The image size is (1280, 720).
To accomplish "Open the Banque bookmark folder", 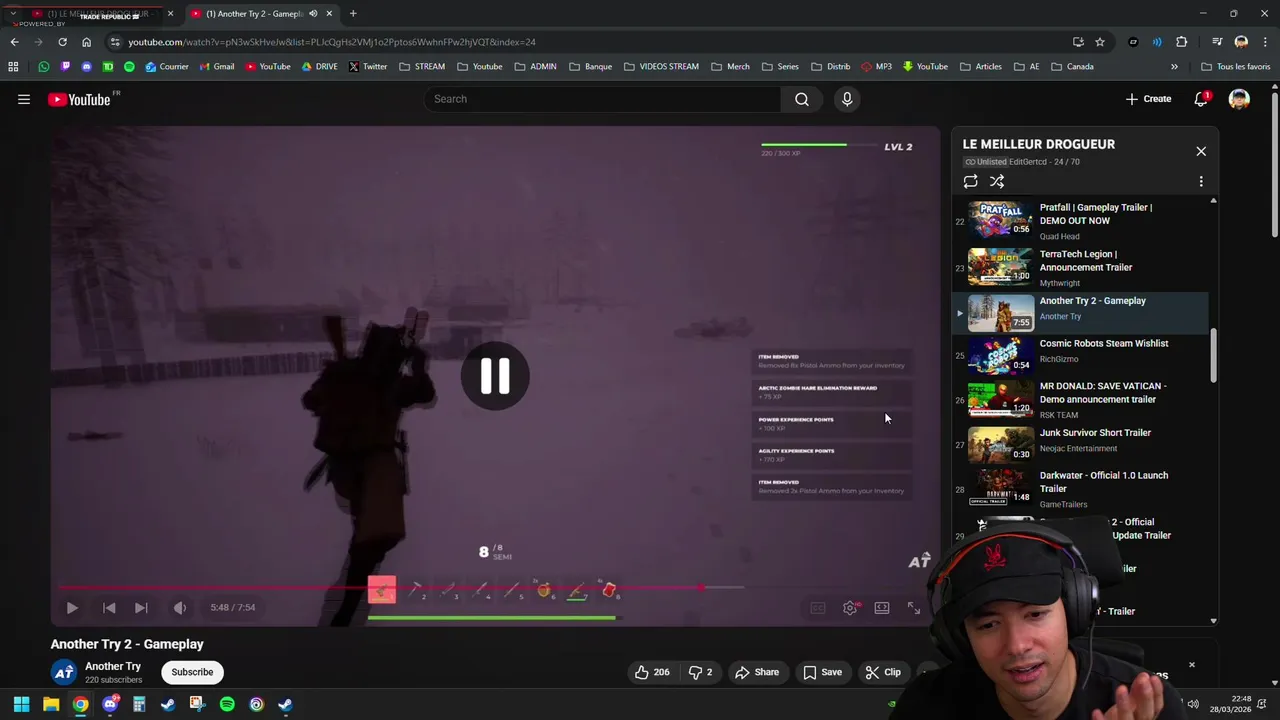I will (590, 67).
